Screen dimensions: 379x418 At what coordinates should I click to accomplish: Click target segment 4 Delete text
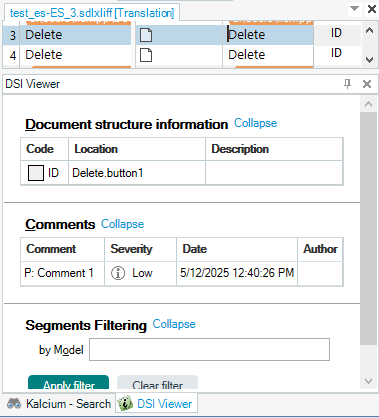tap(247, 55)
